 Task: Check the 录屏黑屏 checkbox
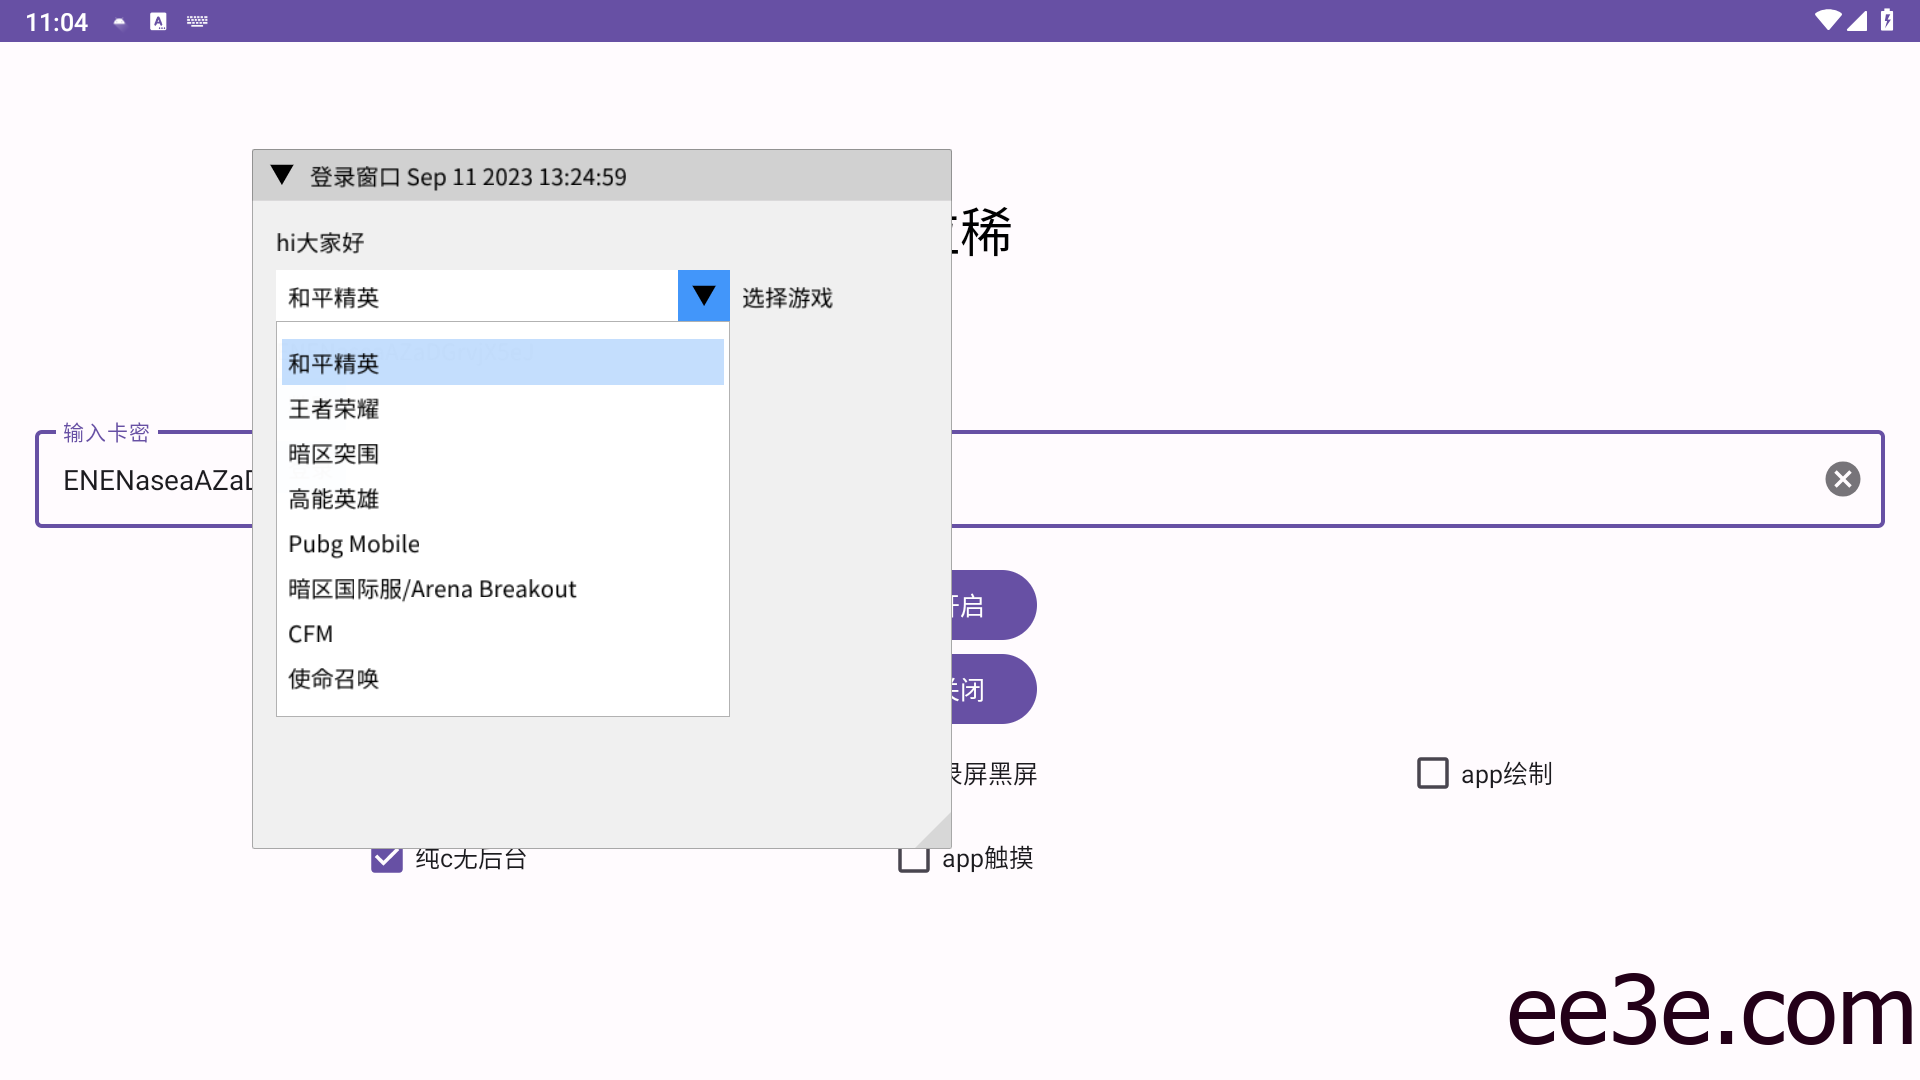(x=912, y=773)
